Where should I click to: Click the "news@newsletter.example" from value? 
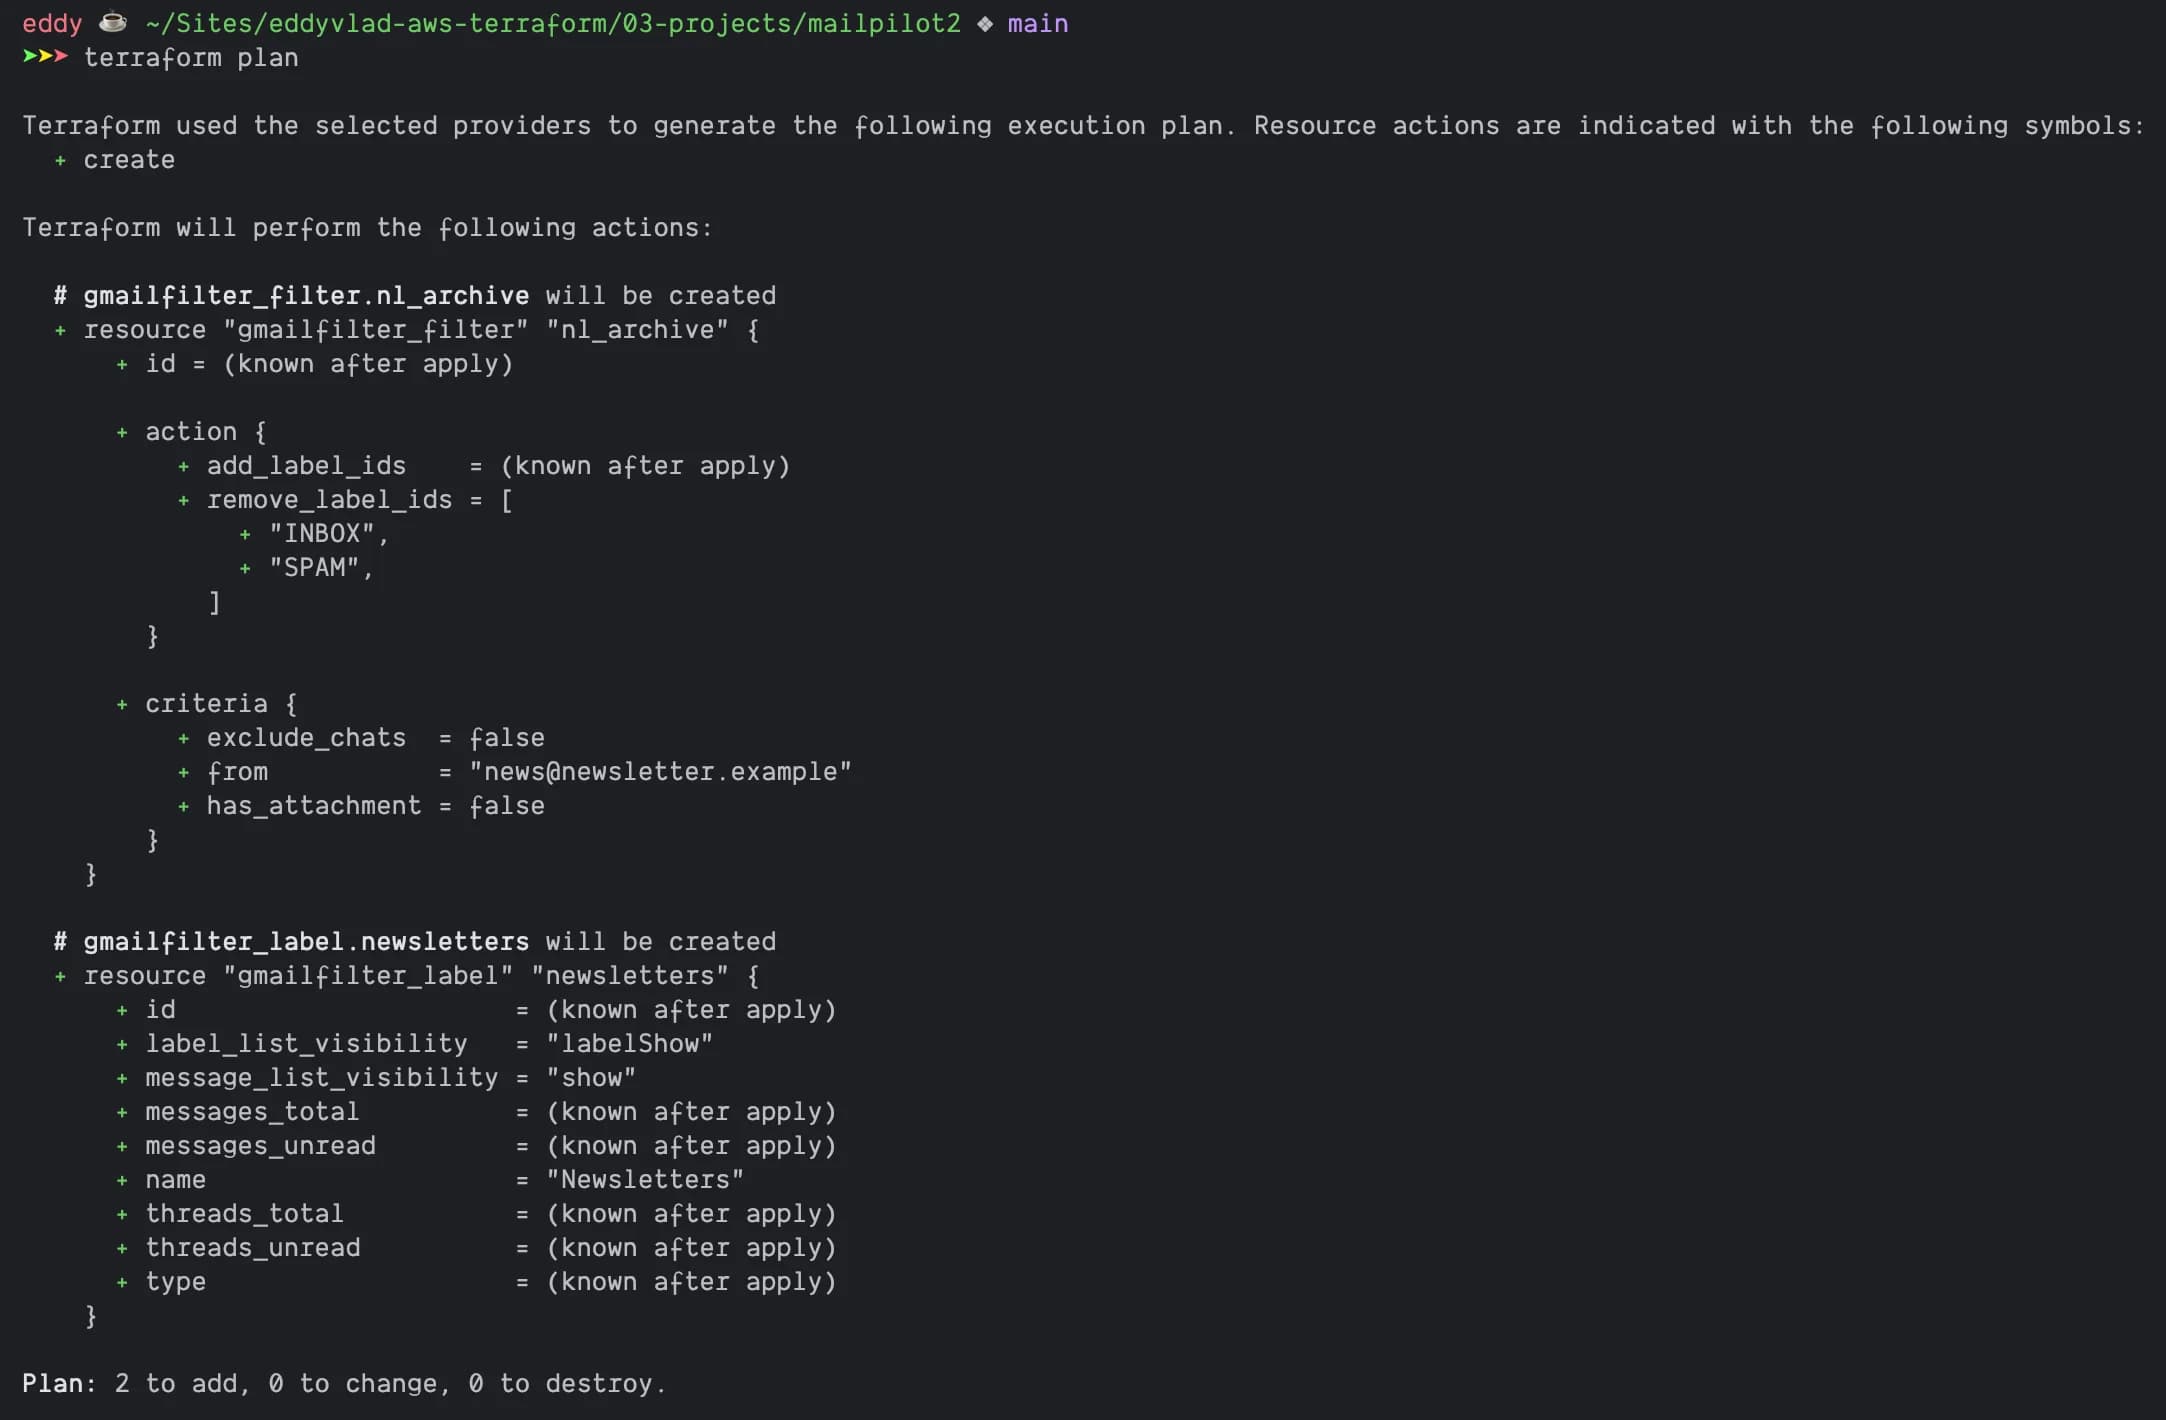(660, 772)
